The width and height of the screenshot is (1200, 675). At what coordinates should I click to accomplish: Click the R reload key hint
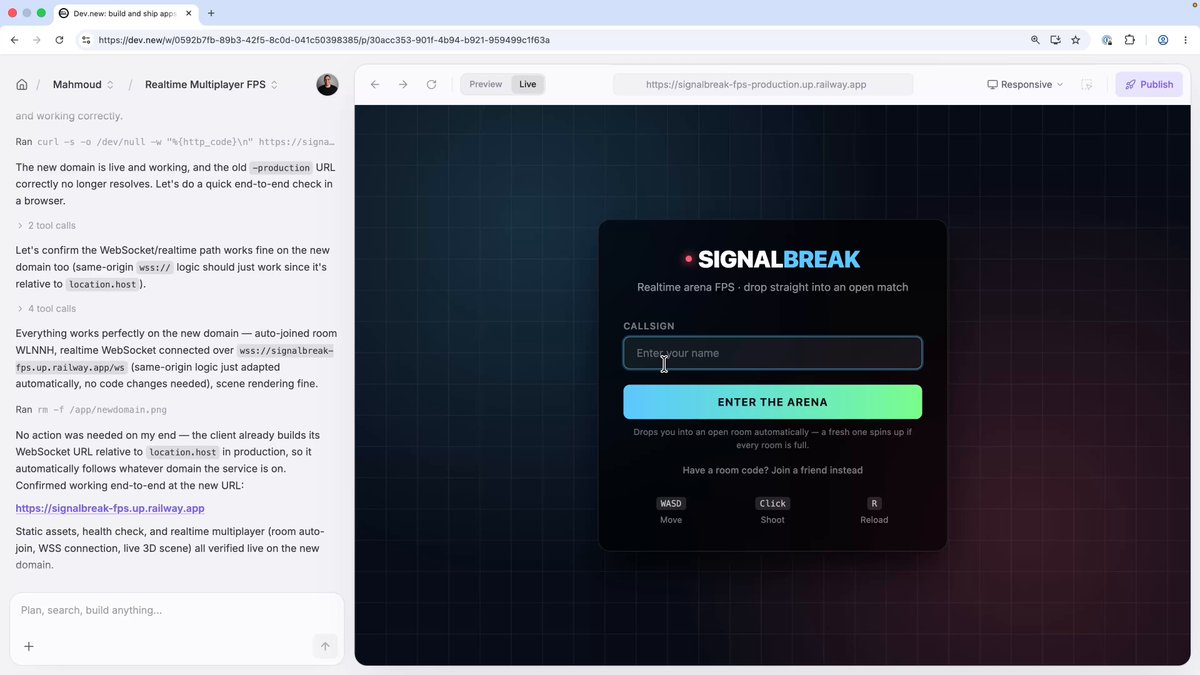[x=874, y=503]
